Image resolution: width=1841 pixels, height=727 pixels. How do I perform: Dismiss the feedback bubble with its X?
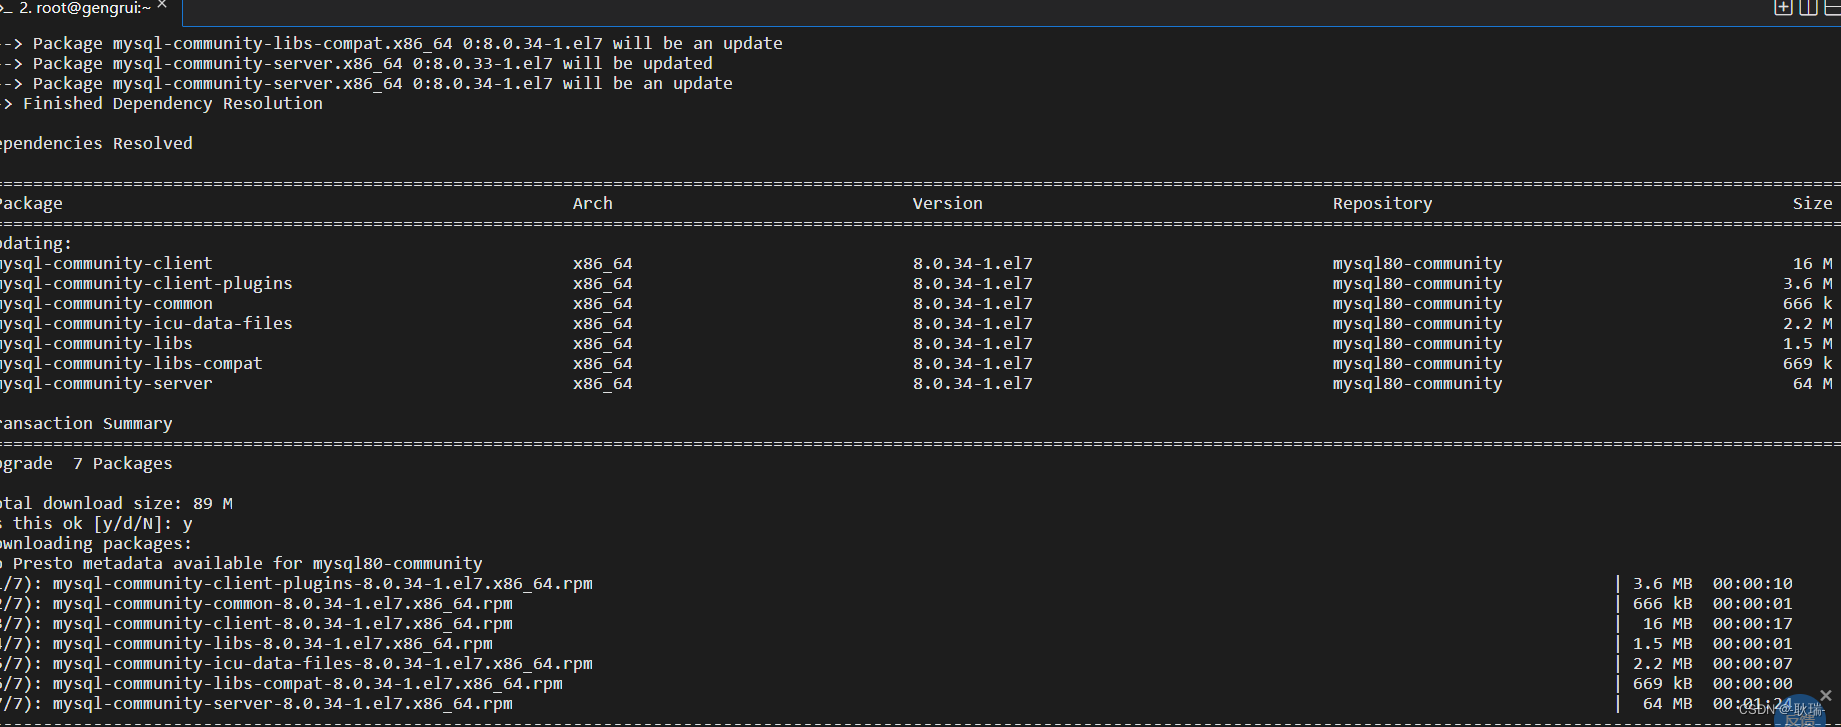coord(1826,695)
